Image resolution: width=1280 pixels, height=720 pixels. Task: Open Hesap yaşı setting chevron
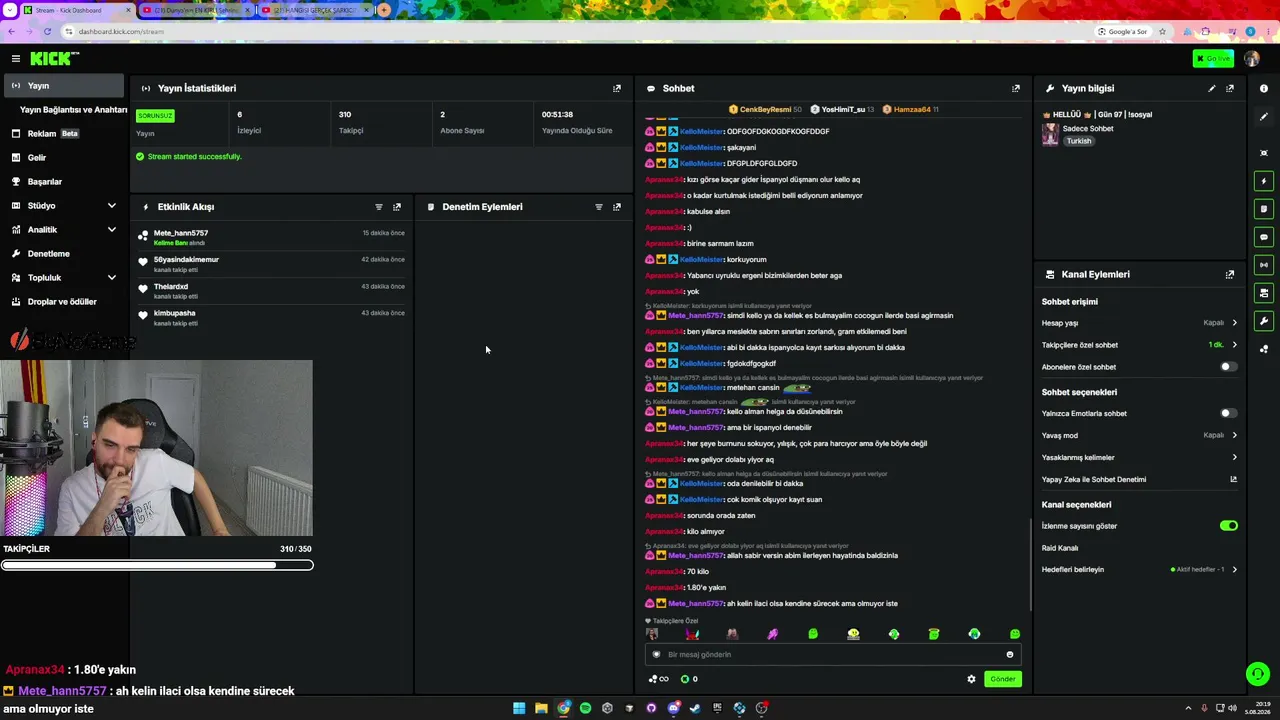(1234, 323)
